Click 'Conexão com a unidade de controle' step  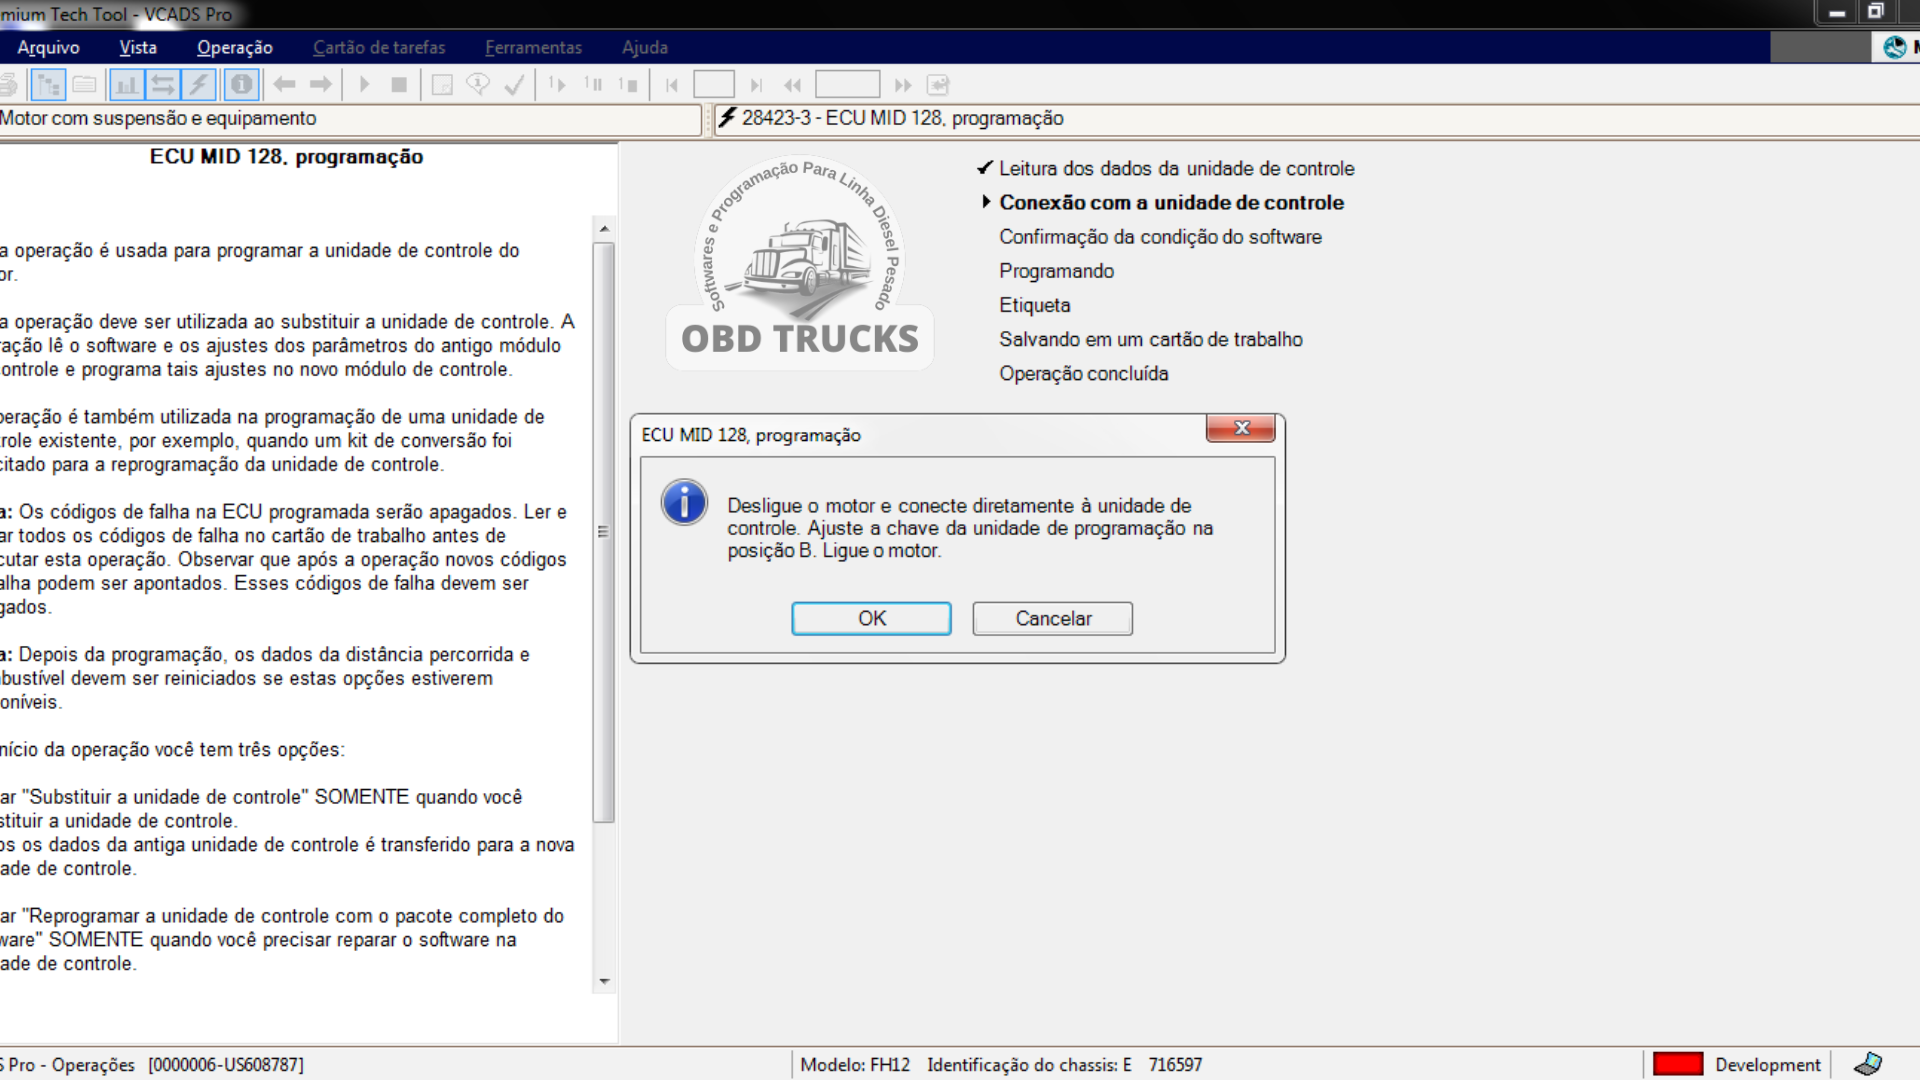1171,202
